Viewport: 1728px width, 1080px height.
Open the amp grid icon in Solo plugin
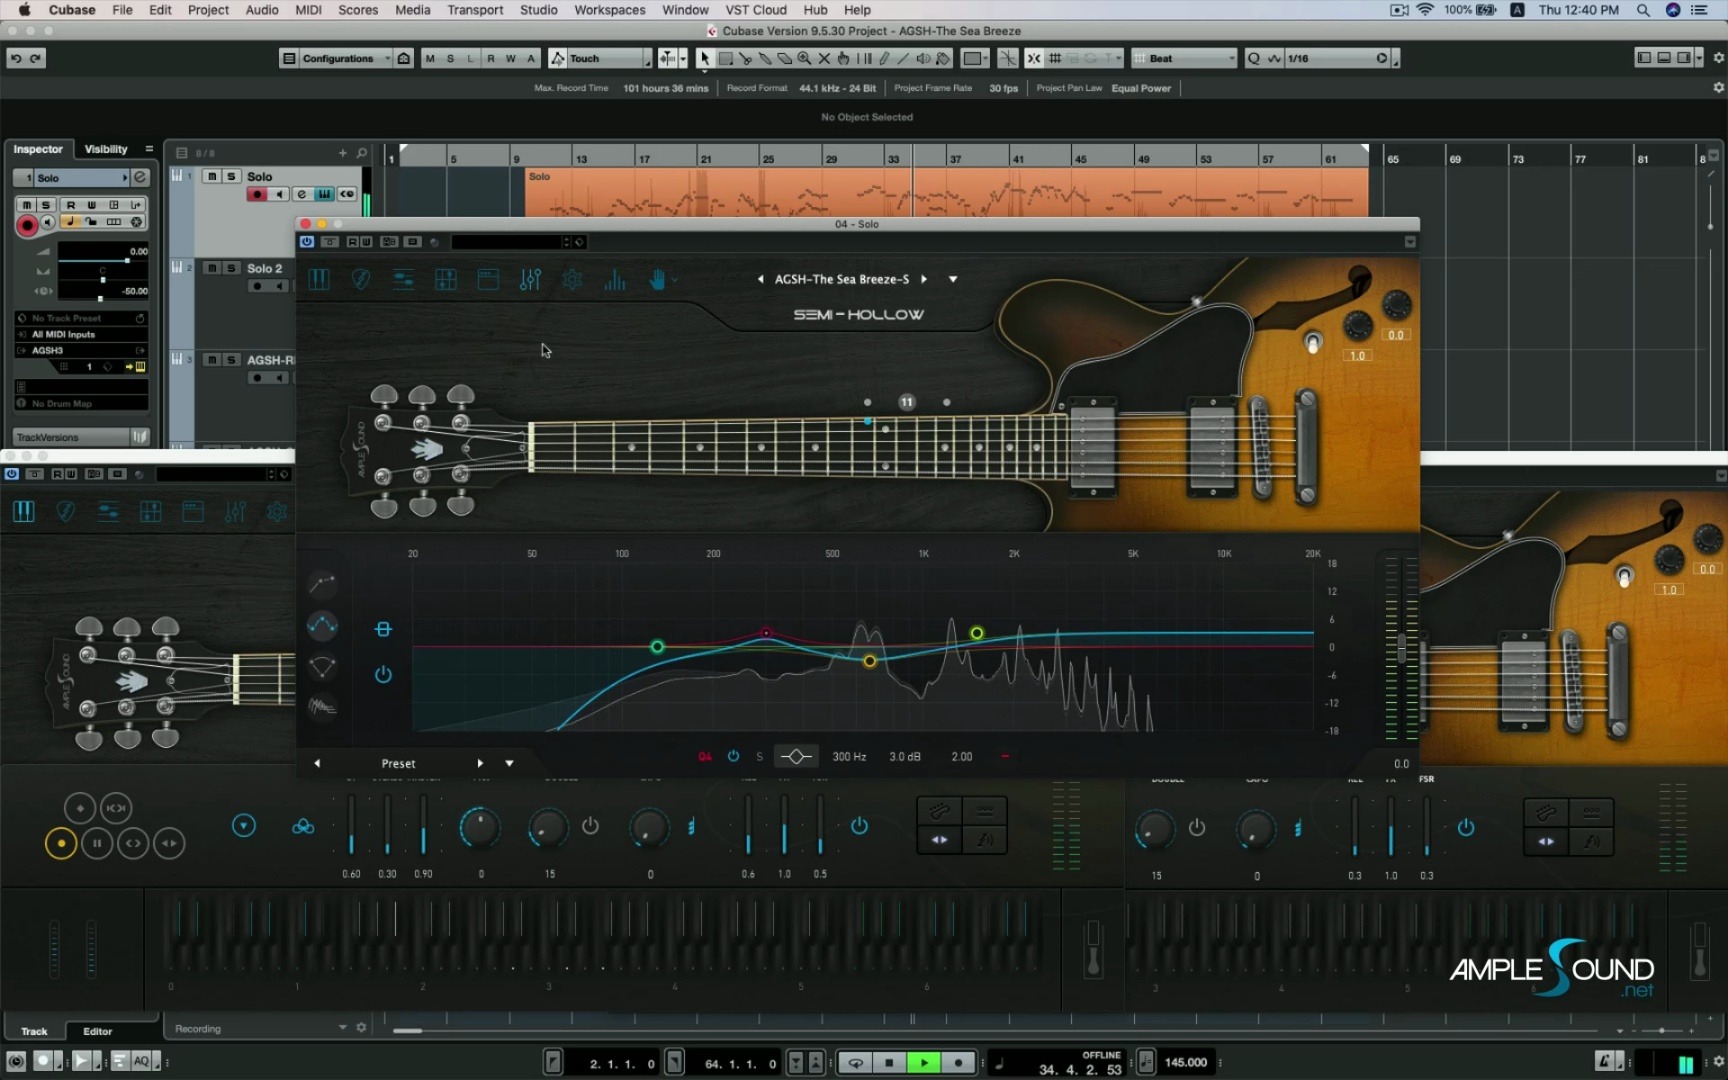(446, 280)
